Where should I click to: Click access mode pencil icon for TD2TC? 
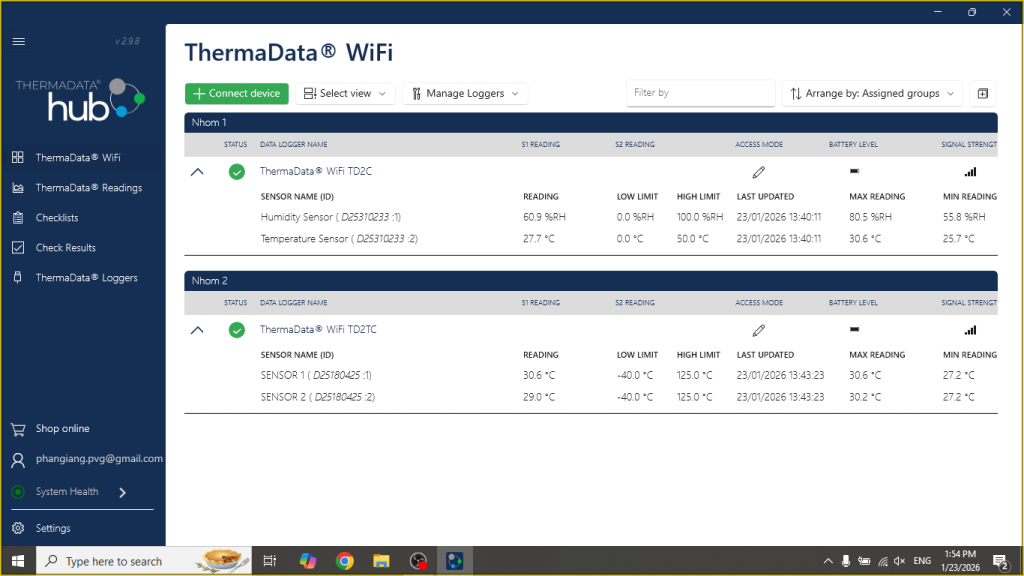(758, 330)
